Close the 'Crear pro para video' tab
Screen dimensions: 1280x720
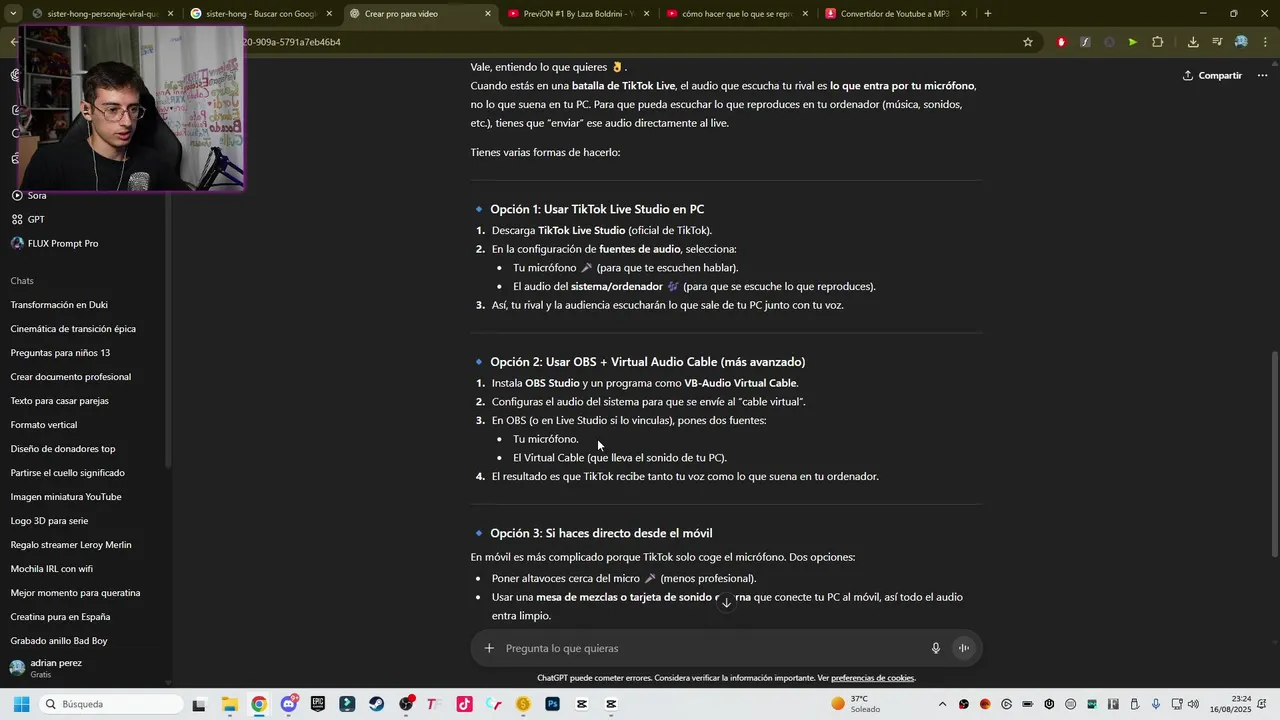pyautogui.click(x=488, y=14)
